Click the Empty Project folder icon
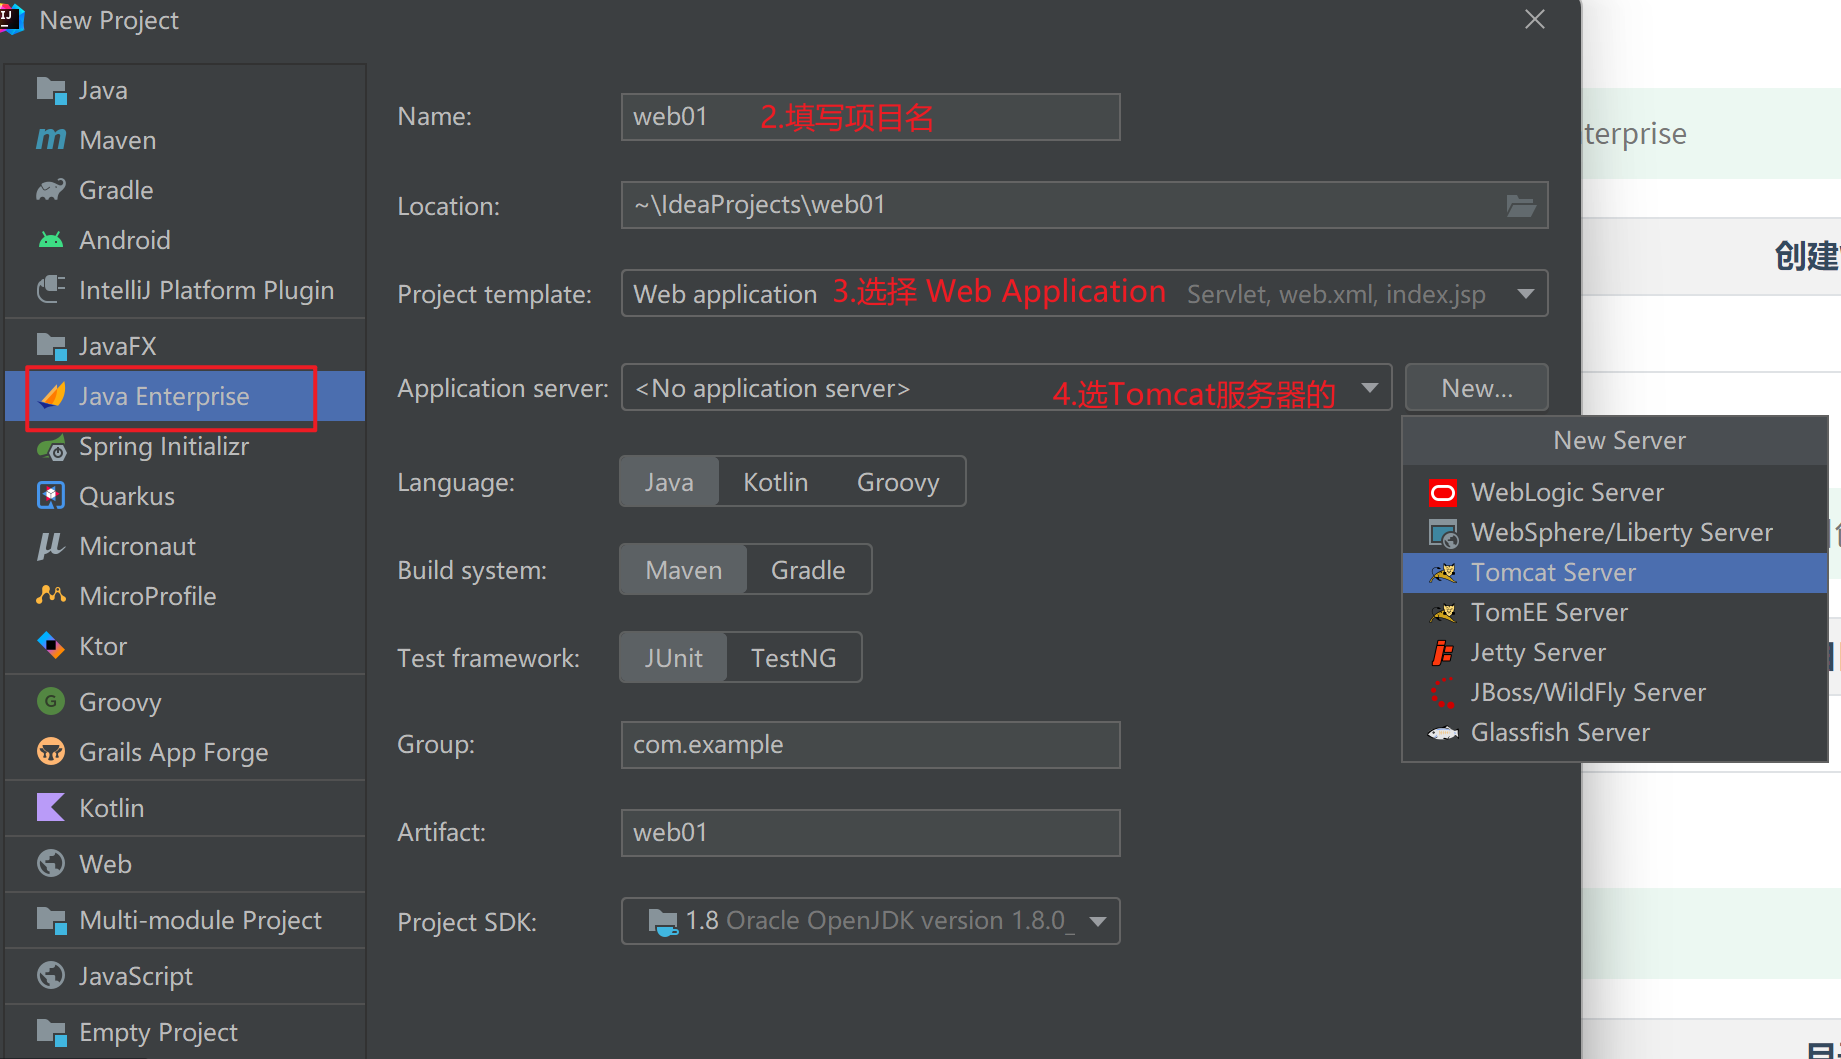Image resolution: width=1841 pixels, height=1059 pixels. [51, 1032]
